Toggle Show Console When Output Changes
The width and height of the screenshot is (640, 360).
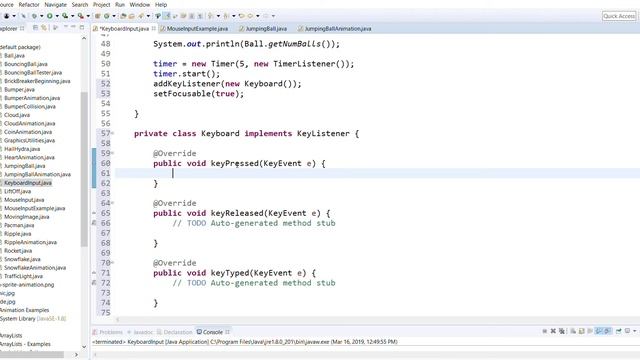point(598,331)
